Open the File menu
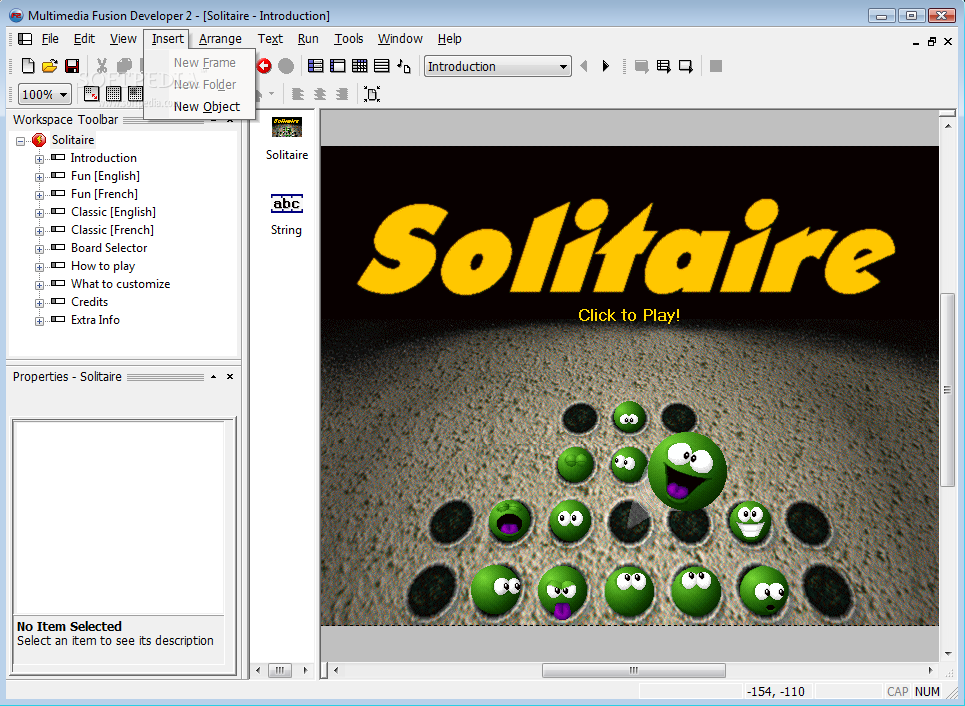Screen dimensions: 965x706 50,39
